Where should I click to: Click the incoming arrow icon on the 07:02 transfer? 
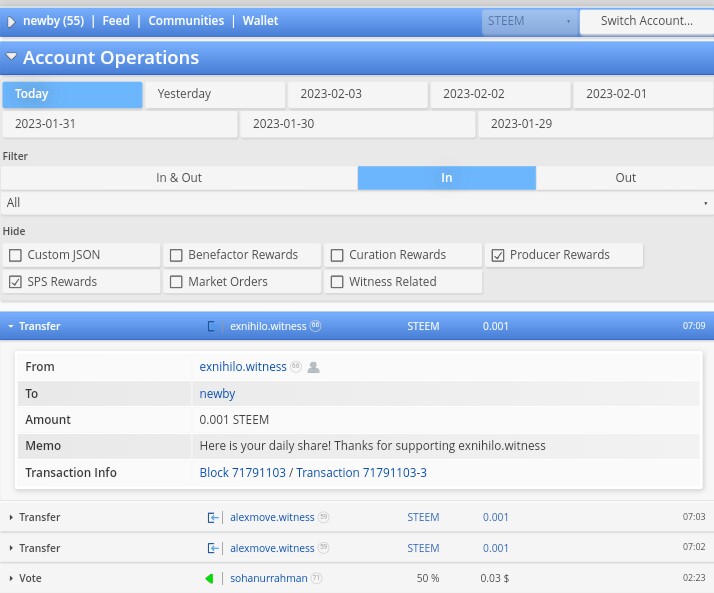[x=213, y=548]
